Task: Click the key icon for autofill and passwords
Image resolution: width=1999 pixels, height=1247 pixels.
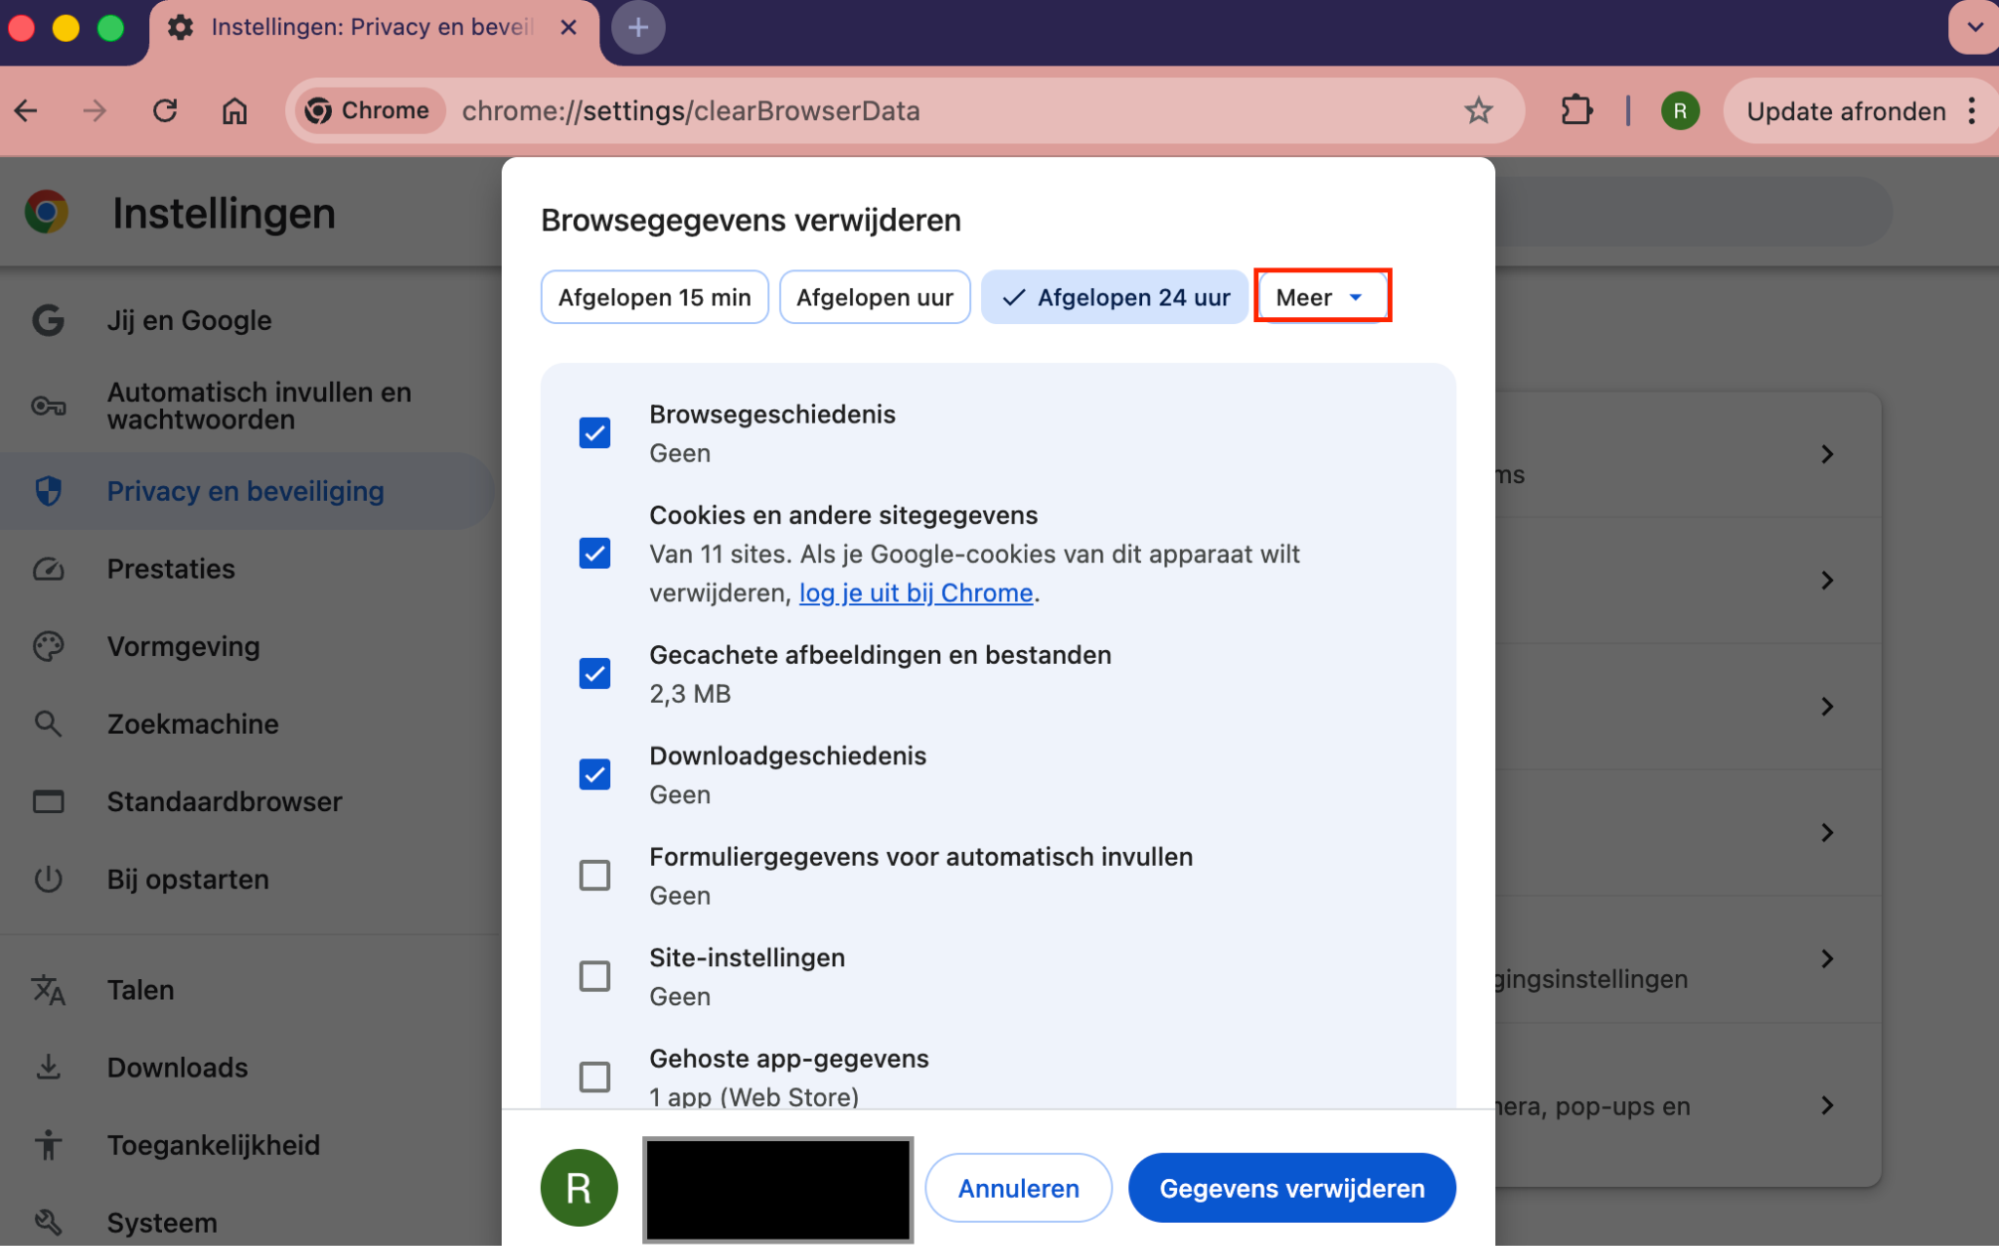Action: (x=48, y=406)
